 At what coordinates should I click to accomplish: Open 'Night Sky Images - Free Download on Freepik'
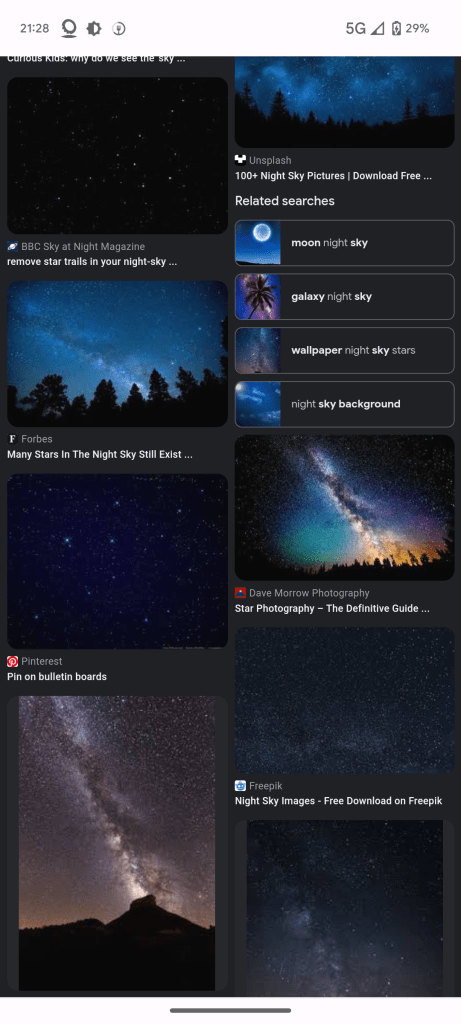[339, 801]
